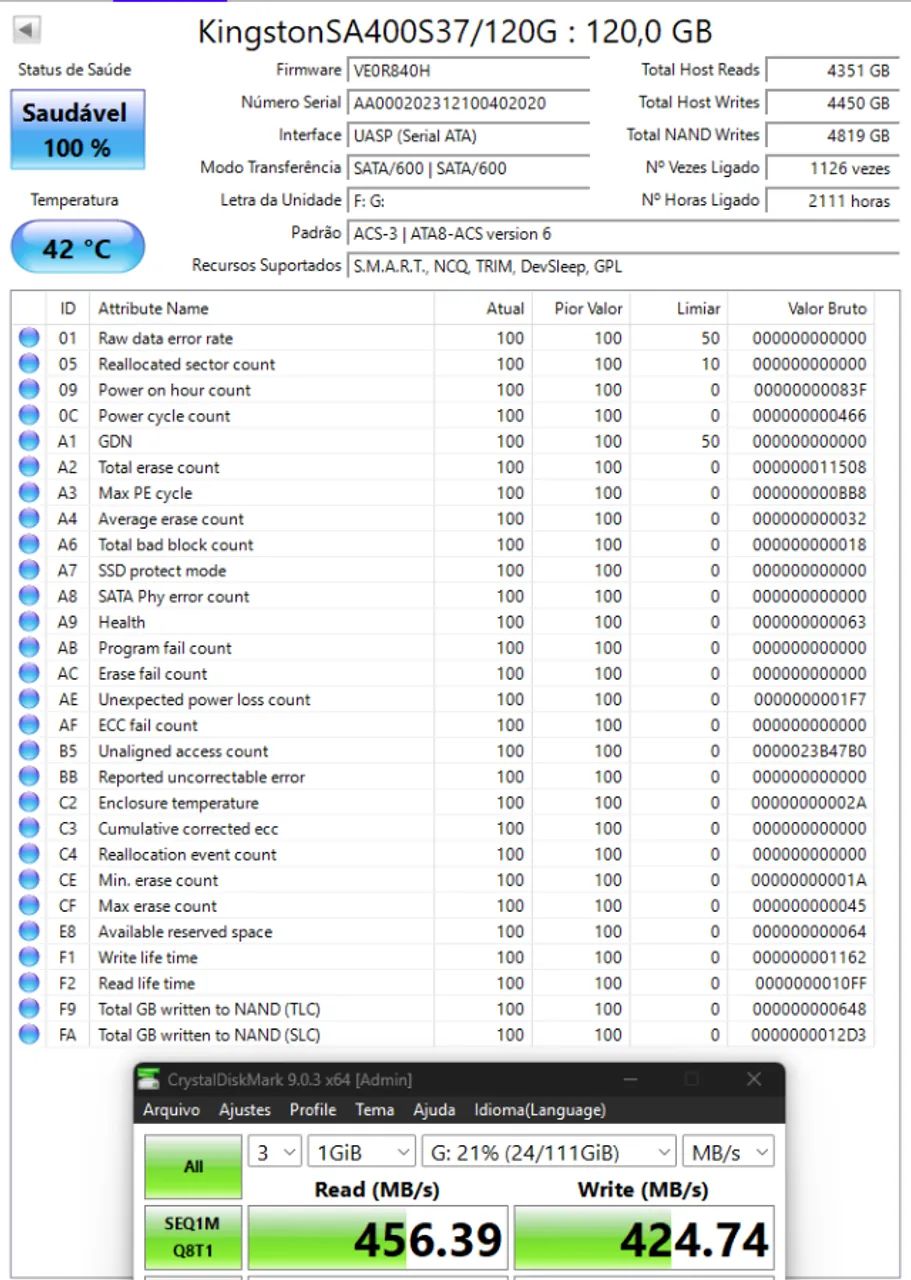Click Firmware field showing VE0R840H
This screenshot has width=911, height=1280.
pos(468,71)
